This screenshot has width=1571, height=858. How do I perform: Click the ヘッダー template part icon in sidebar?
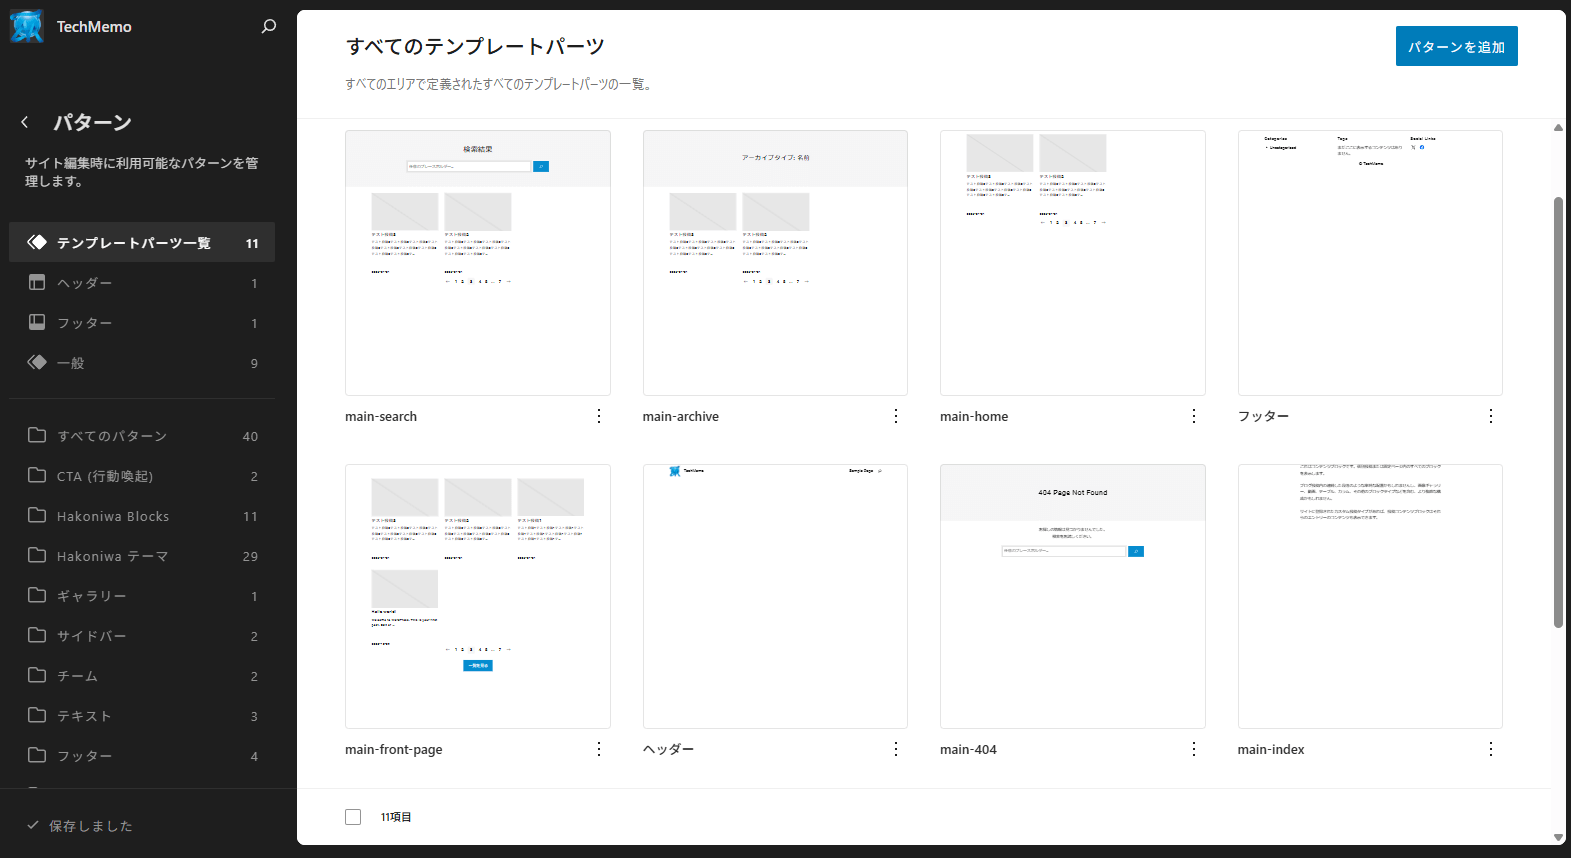pos(37,283)
